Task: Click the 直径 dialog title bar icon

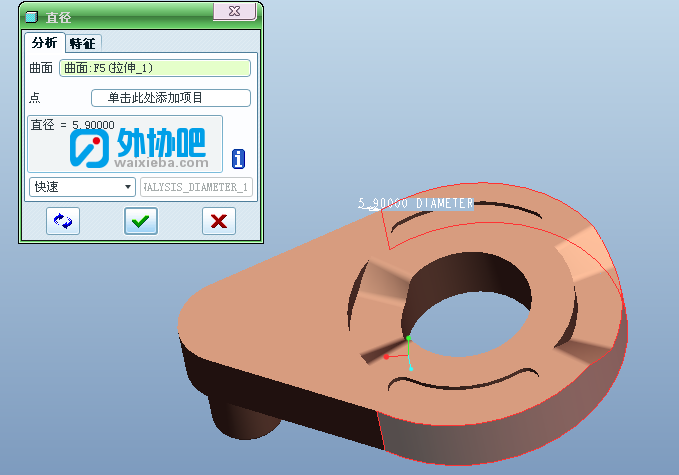Action: 32,17
